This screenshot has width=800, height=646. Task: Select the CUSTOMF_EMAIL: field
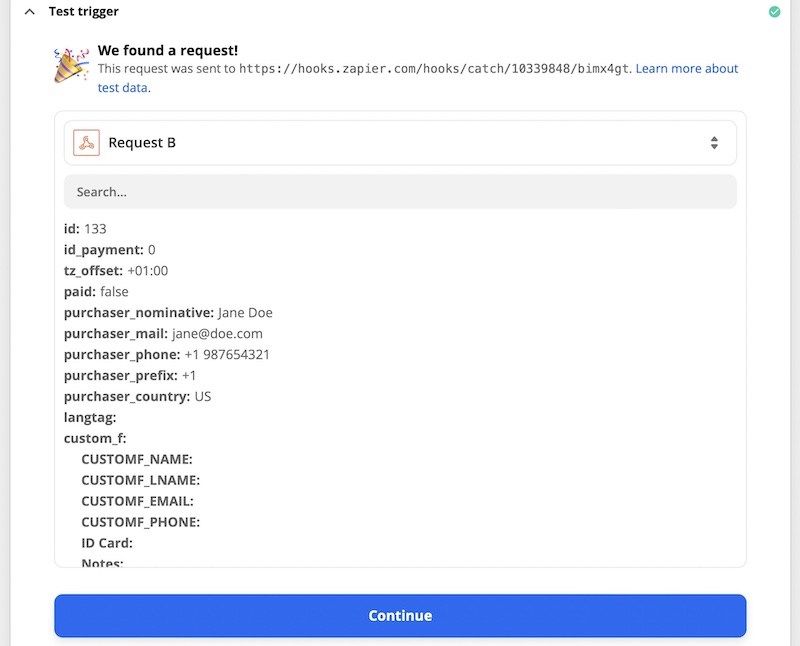137,501
